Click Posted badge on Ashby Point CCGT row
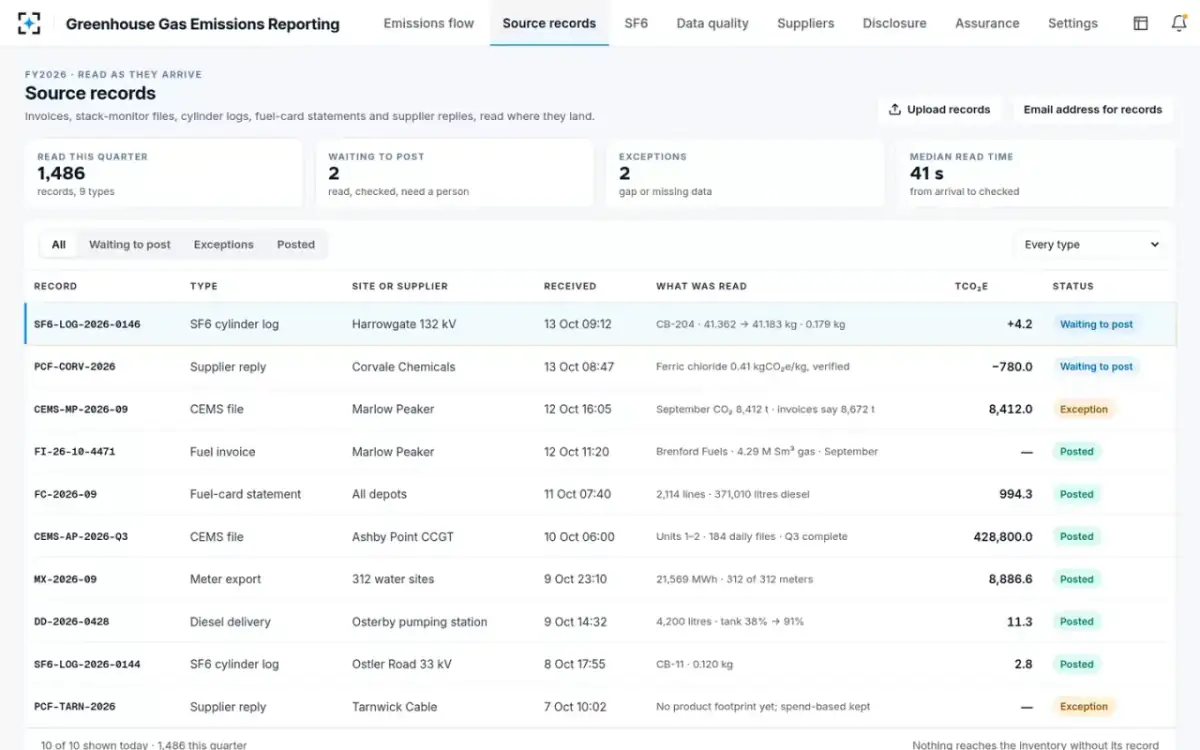The height and width of the screenshot is (750, 1200). [1077, 537]
